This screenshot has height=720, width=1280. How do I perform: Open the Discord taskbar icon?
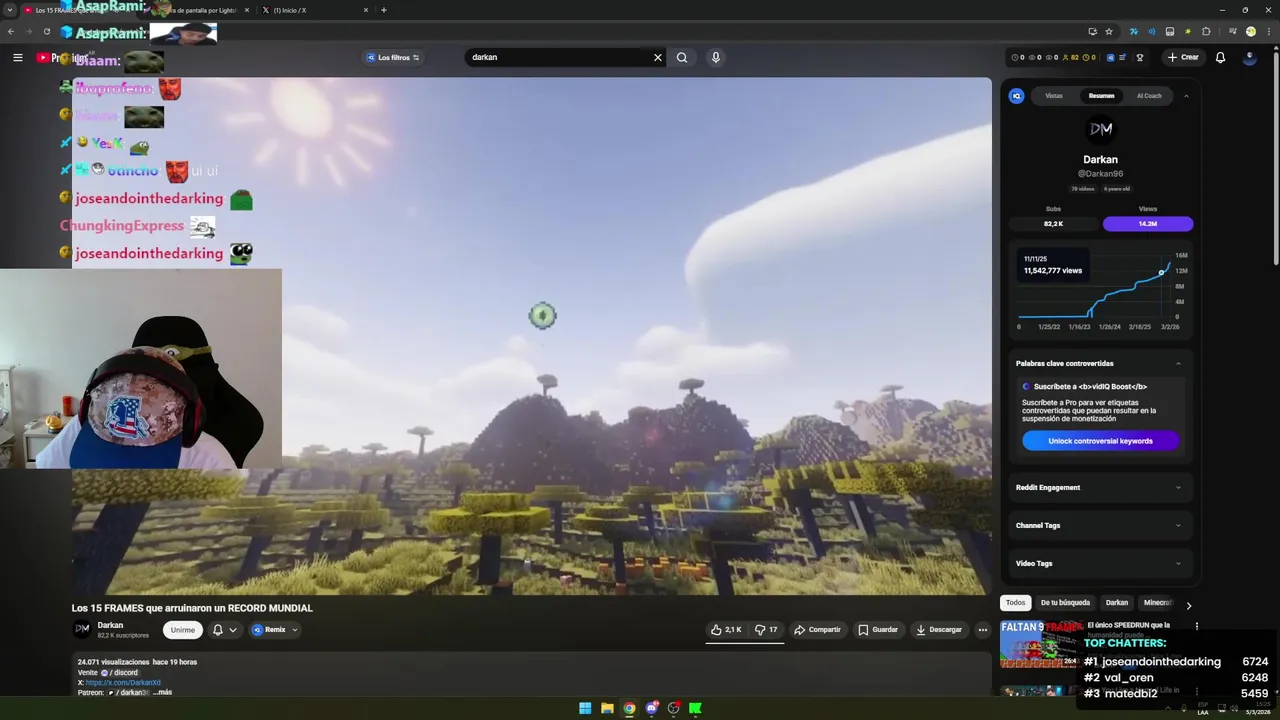point(651,708)
